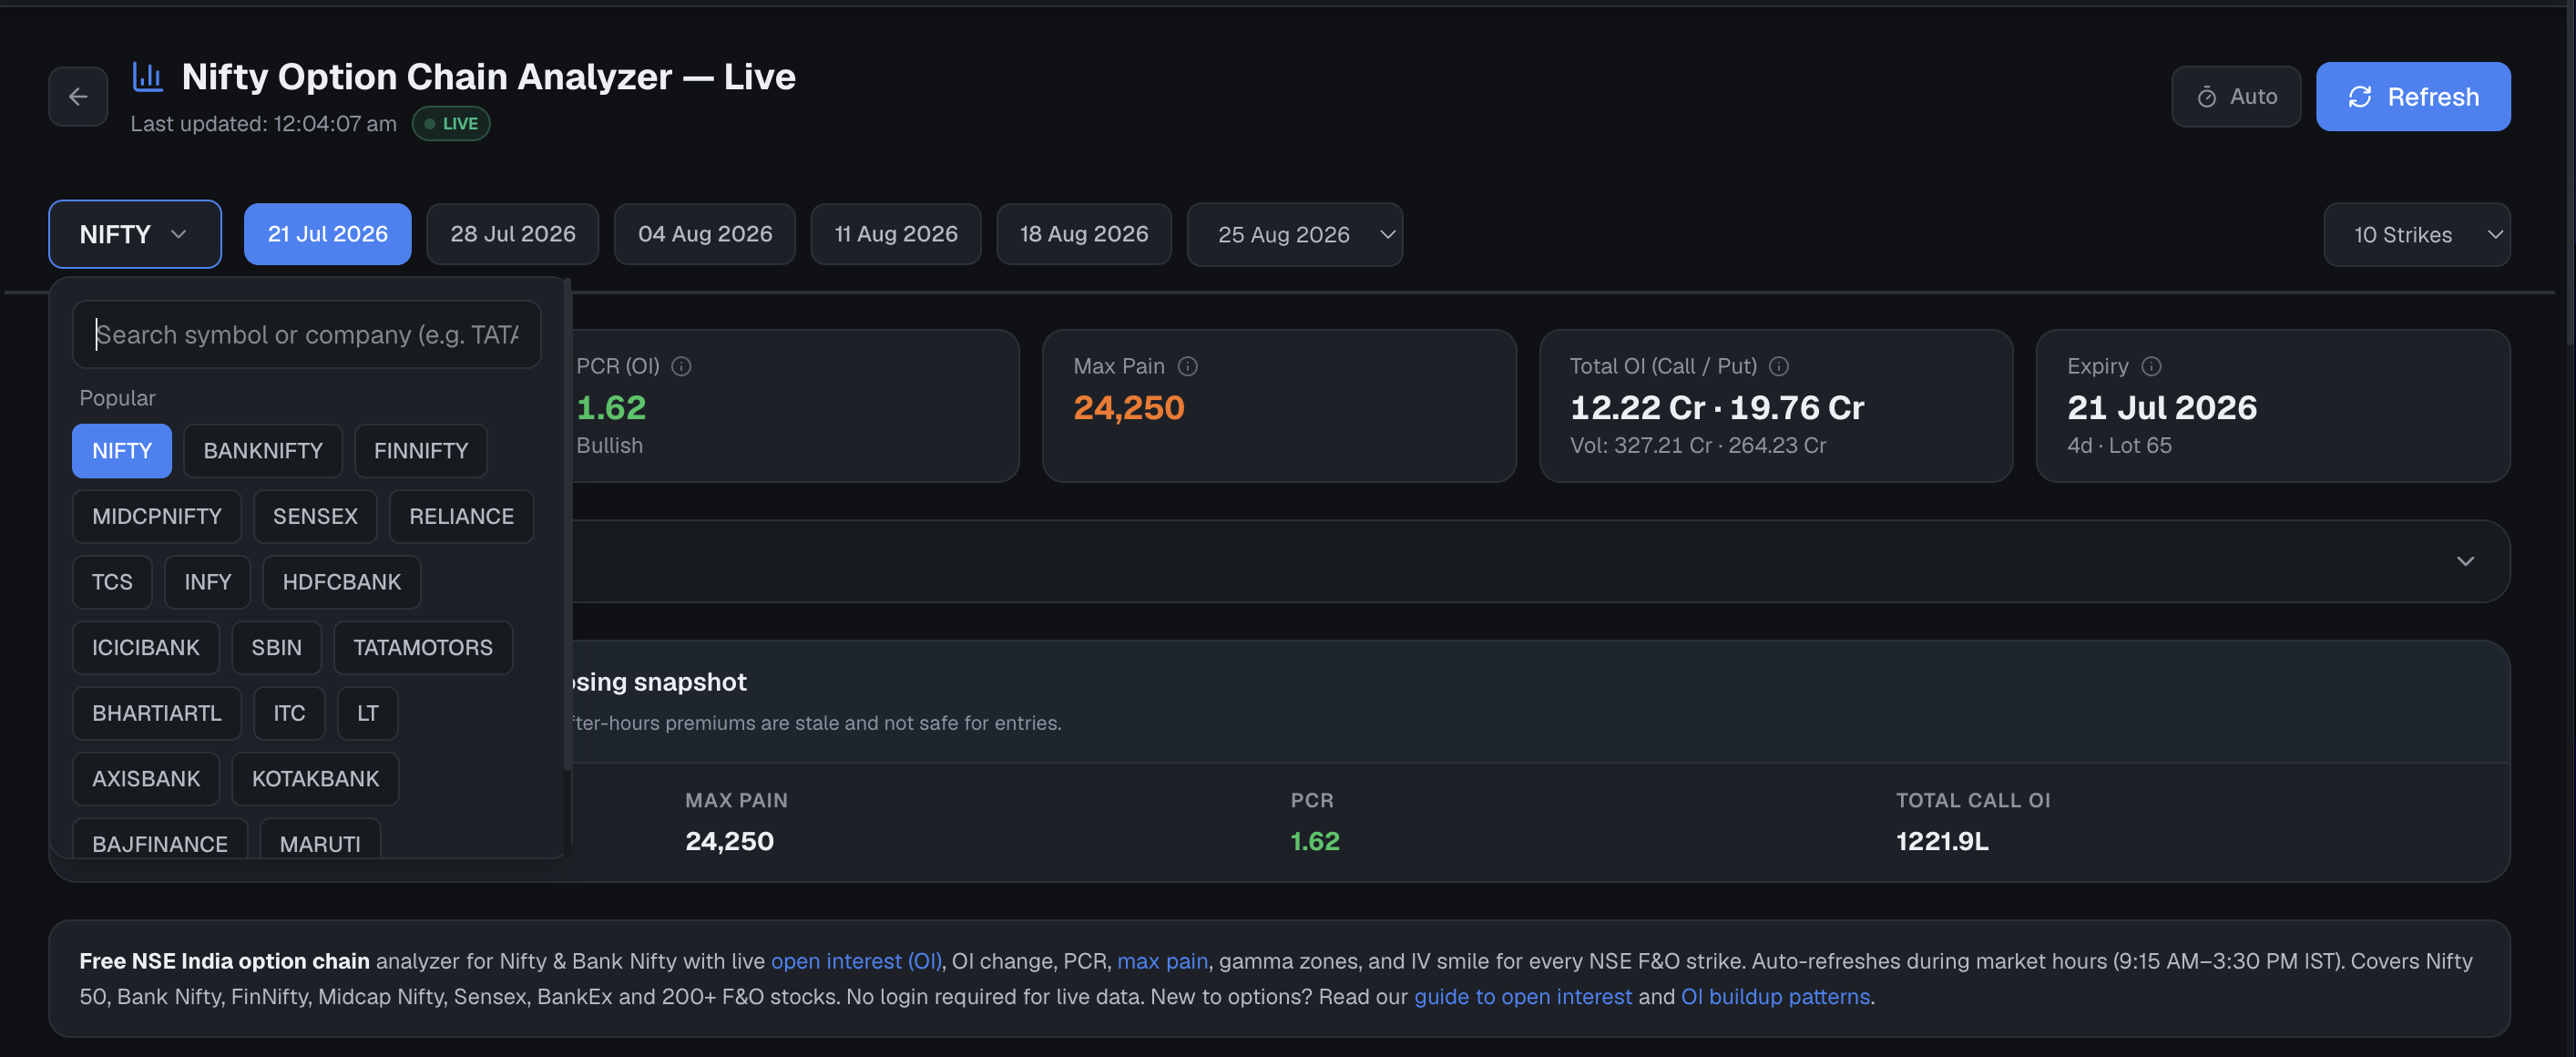The height and width of the screenshot is (1057, 2576).
Task: Open the OI buildup patterns link
Action: 1775,997
